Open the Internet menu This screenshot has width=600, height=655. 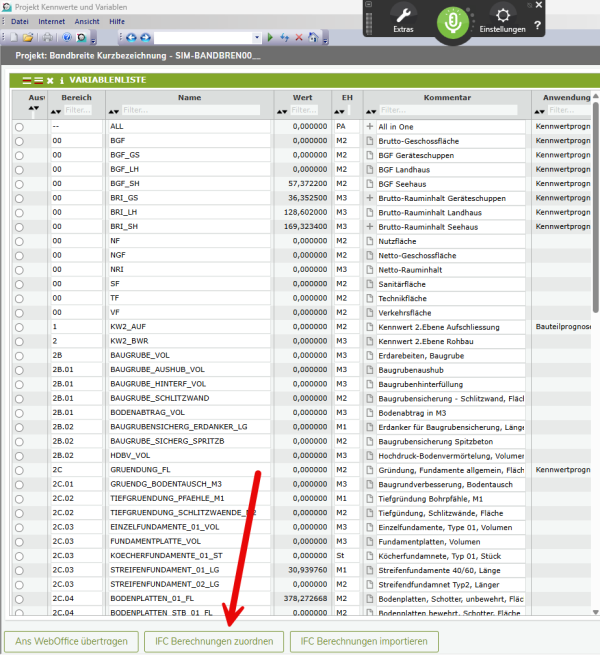coord(52,21)
